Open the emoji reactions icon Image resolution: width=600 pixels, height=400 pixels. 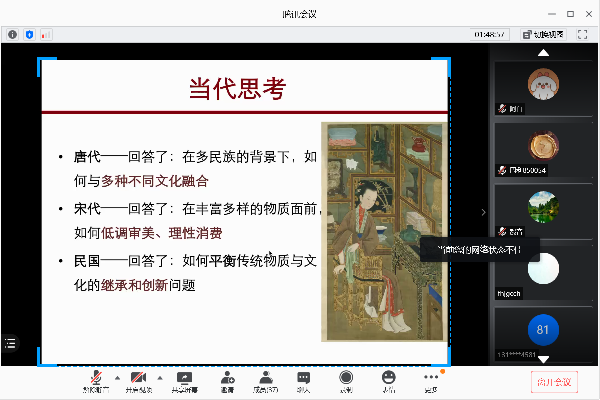388,377
